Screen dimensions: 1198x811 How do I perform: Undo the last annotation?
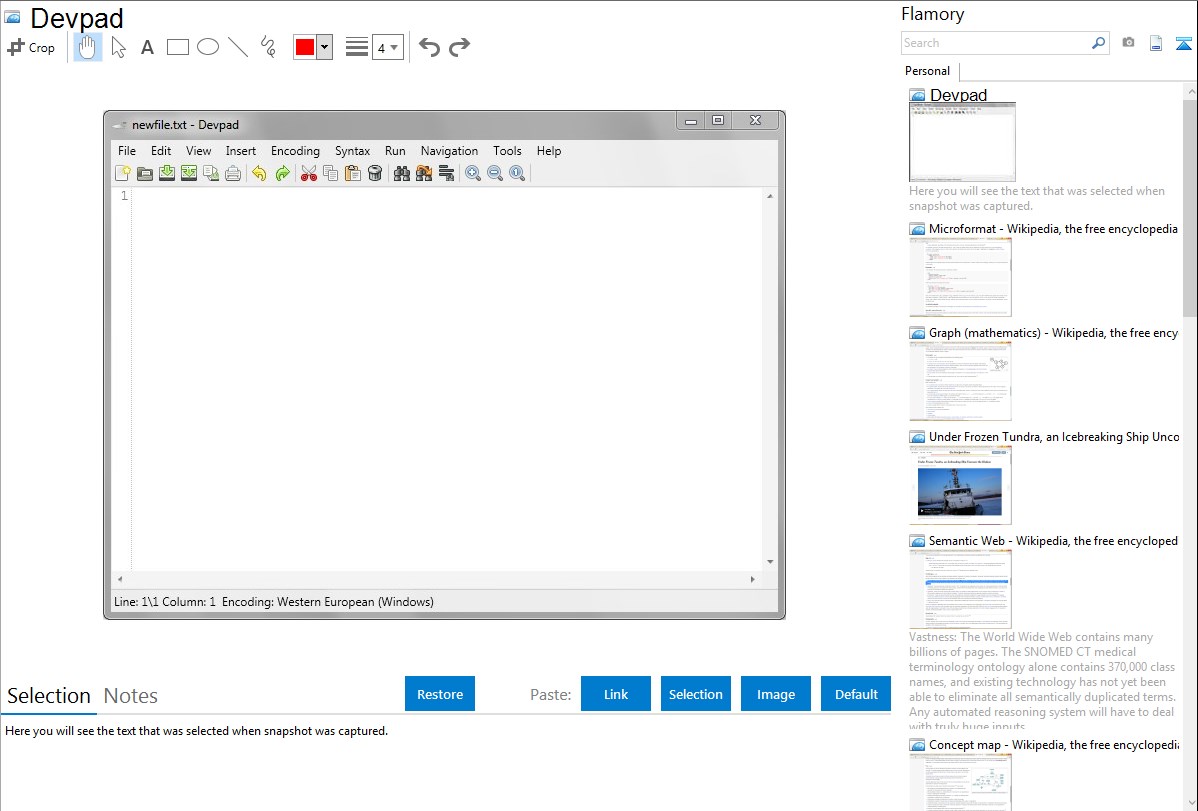429,47
